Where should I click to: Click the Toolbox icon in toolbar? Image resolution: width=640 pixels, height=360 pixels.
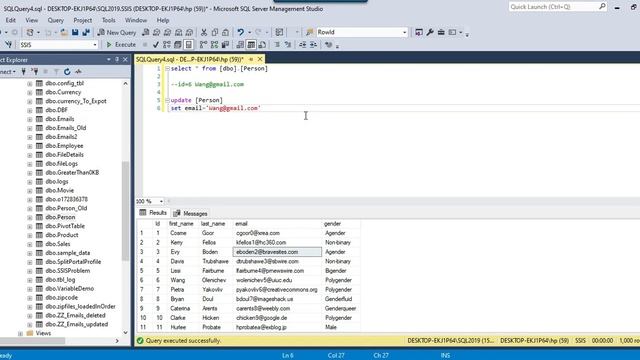pos(441,32)
